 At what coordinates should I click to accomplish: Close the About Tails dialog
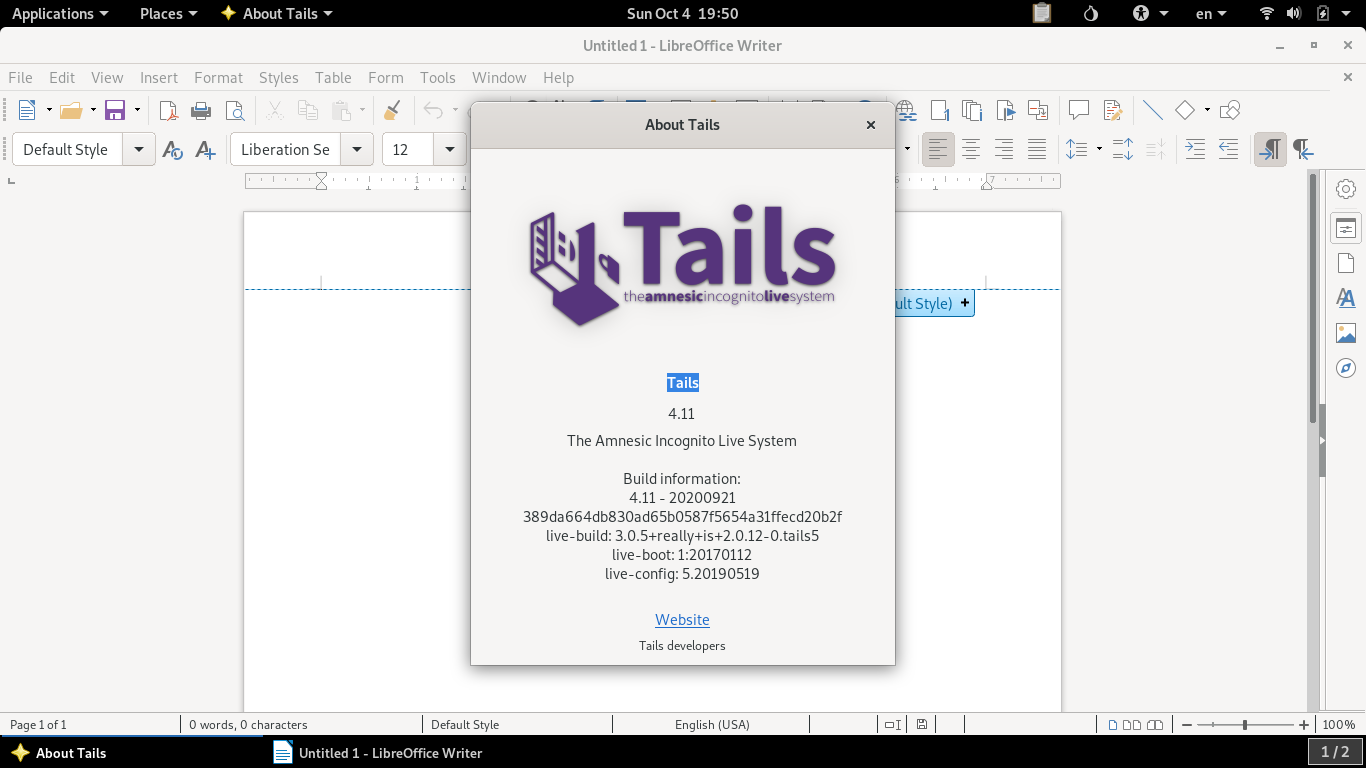coord(871,125)
